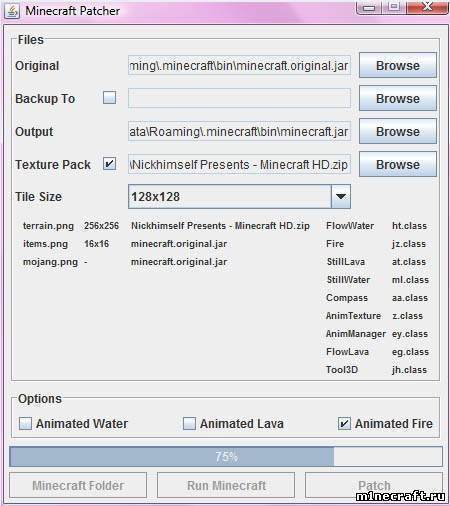Browse for the Original jar file
This screenshot has width=450, height=506.
(x=398, y=65)
